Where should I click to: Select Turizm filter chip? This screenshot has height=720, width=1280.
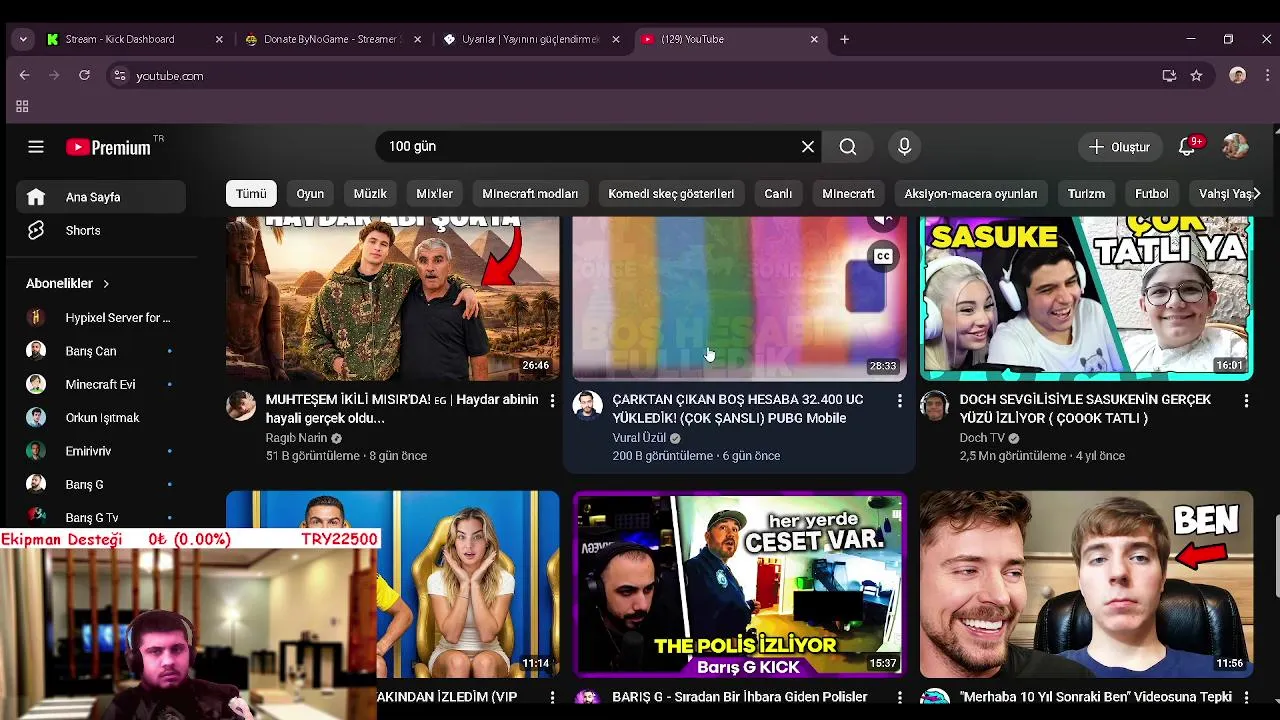pos(1086,193)
